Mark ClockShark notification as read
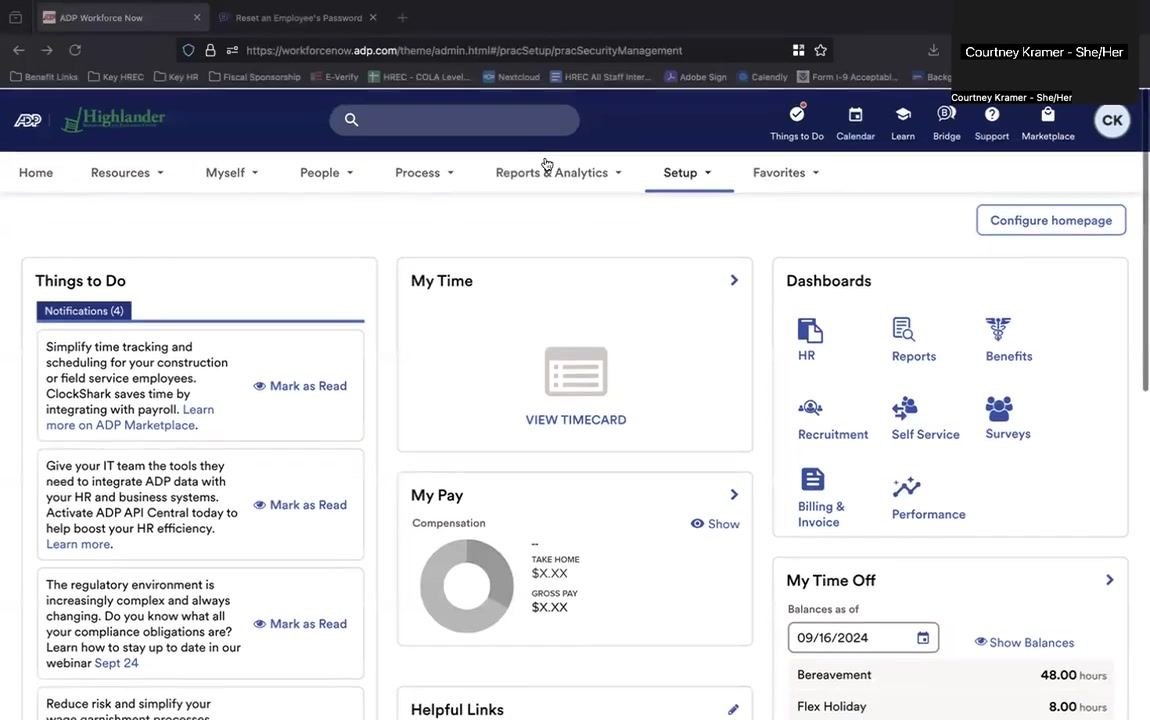The width and height of the screenshot is (1150, 720). (x=300, y=386)
